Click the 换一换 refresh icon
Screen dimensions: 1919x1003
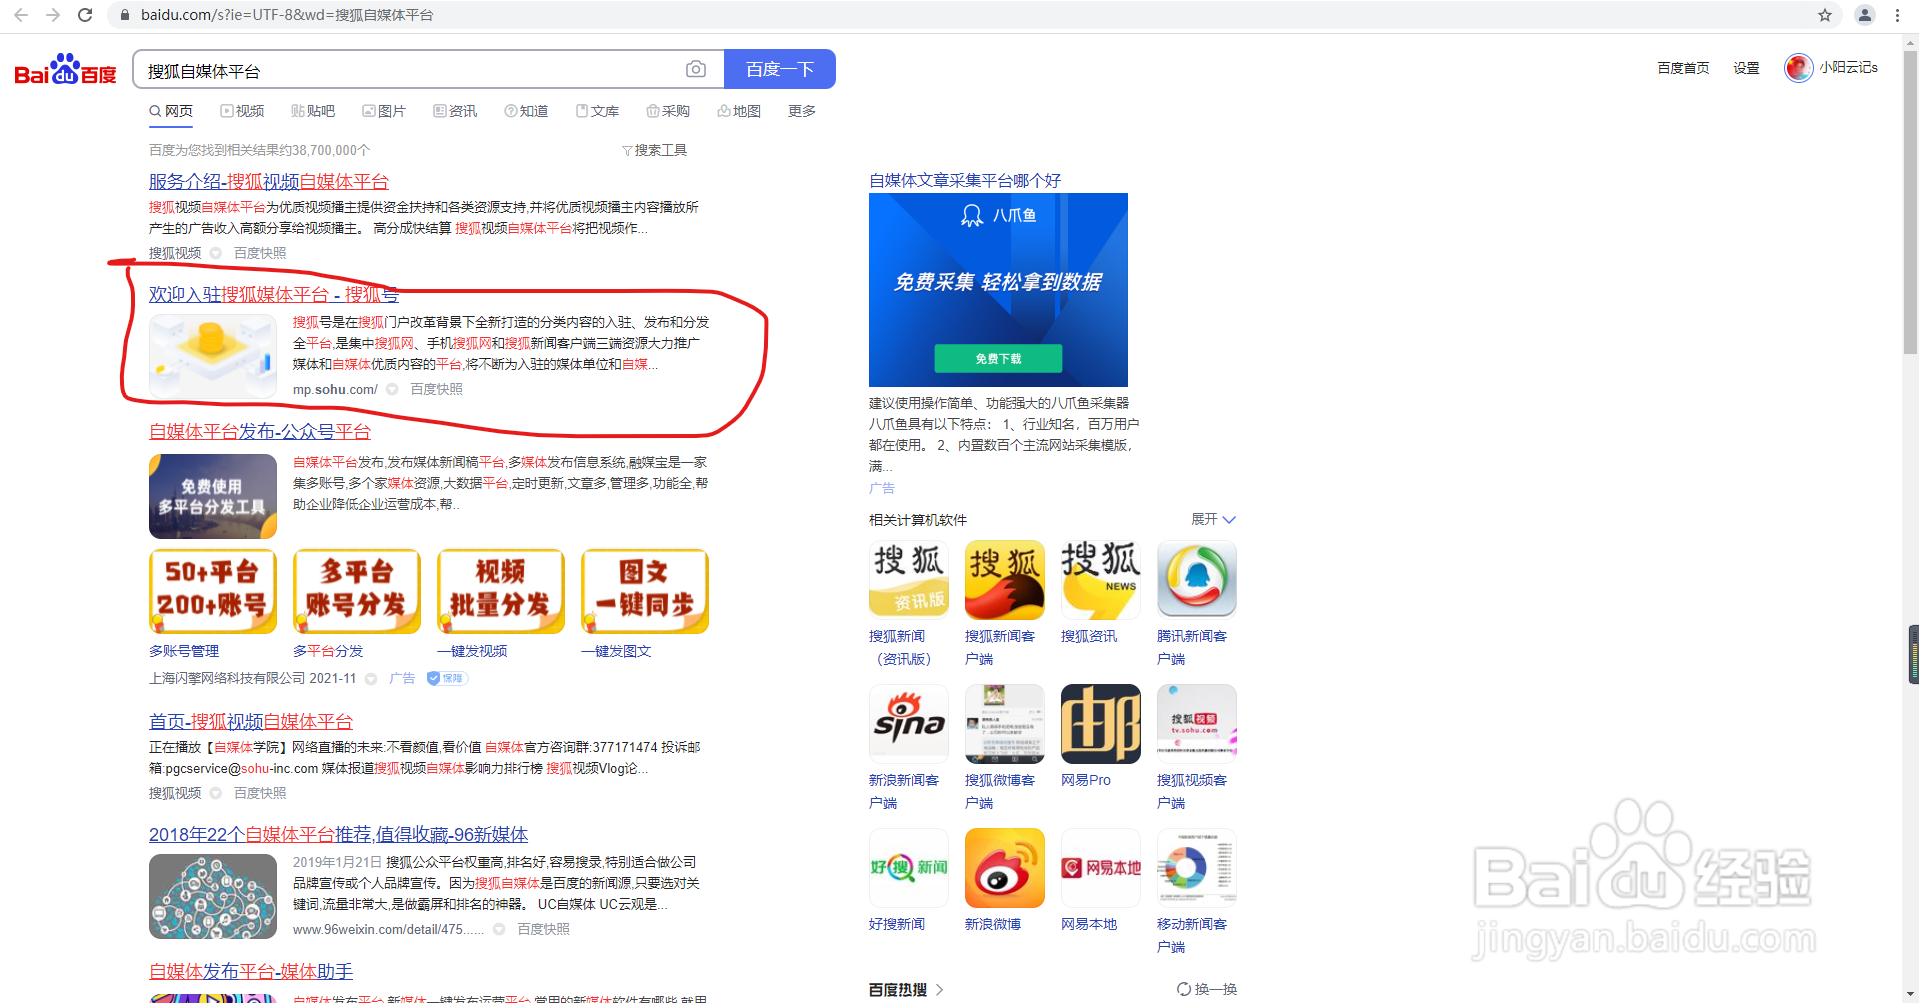click(1184, 989)
